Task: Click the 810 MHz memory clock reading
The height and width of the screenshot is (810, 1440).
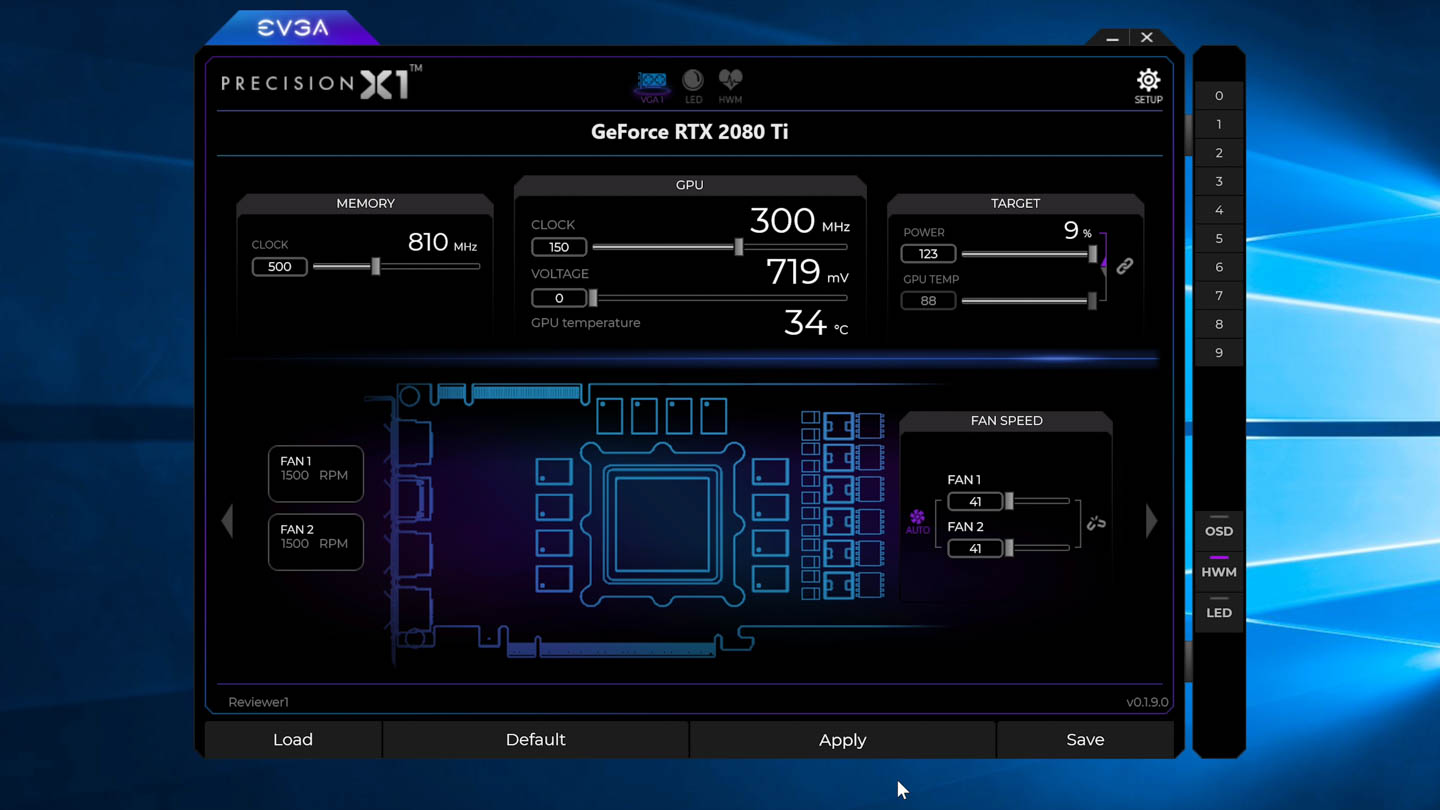Action: (443, 242)
